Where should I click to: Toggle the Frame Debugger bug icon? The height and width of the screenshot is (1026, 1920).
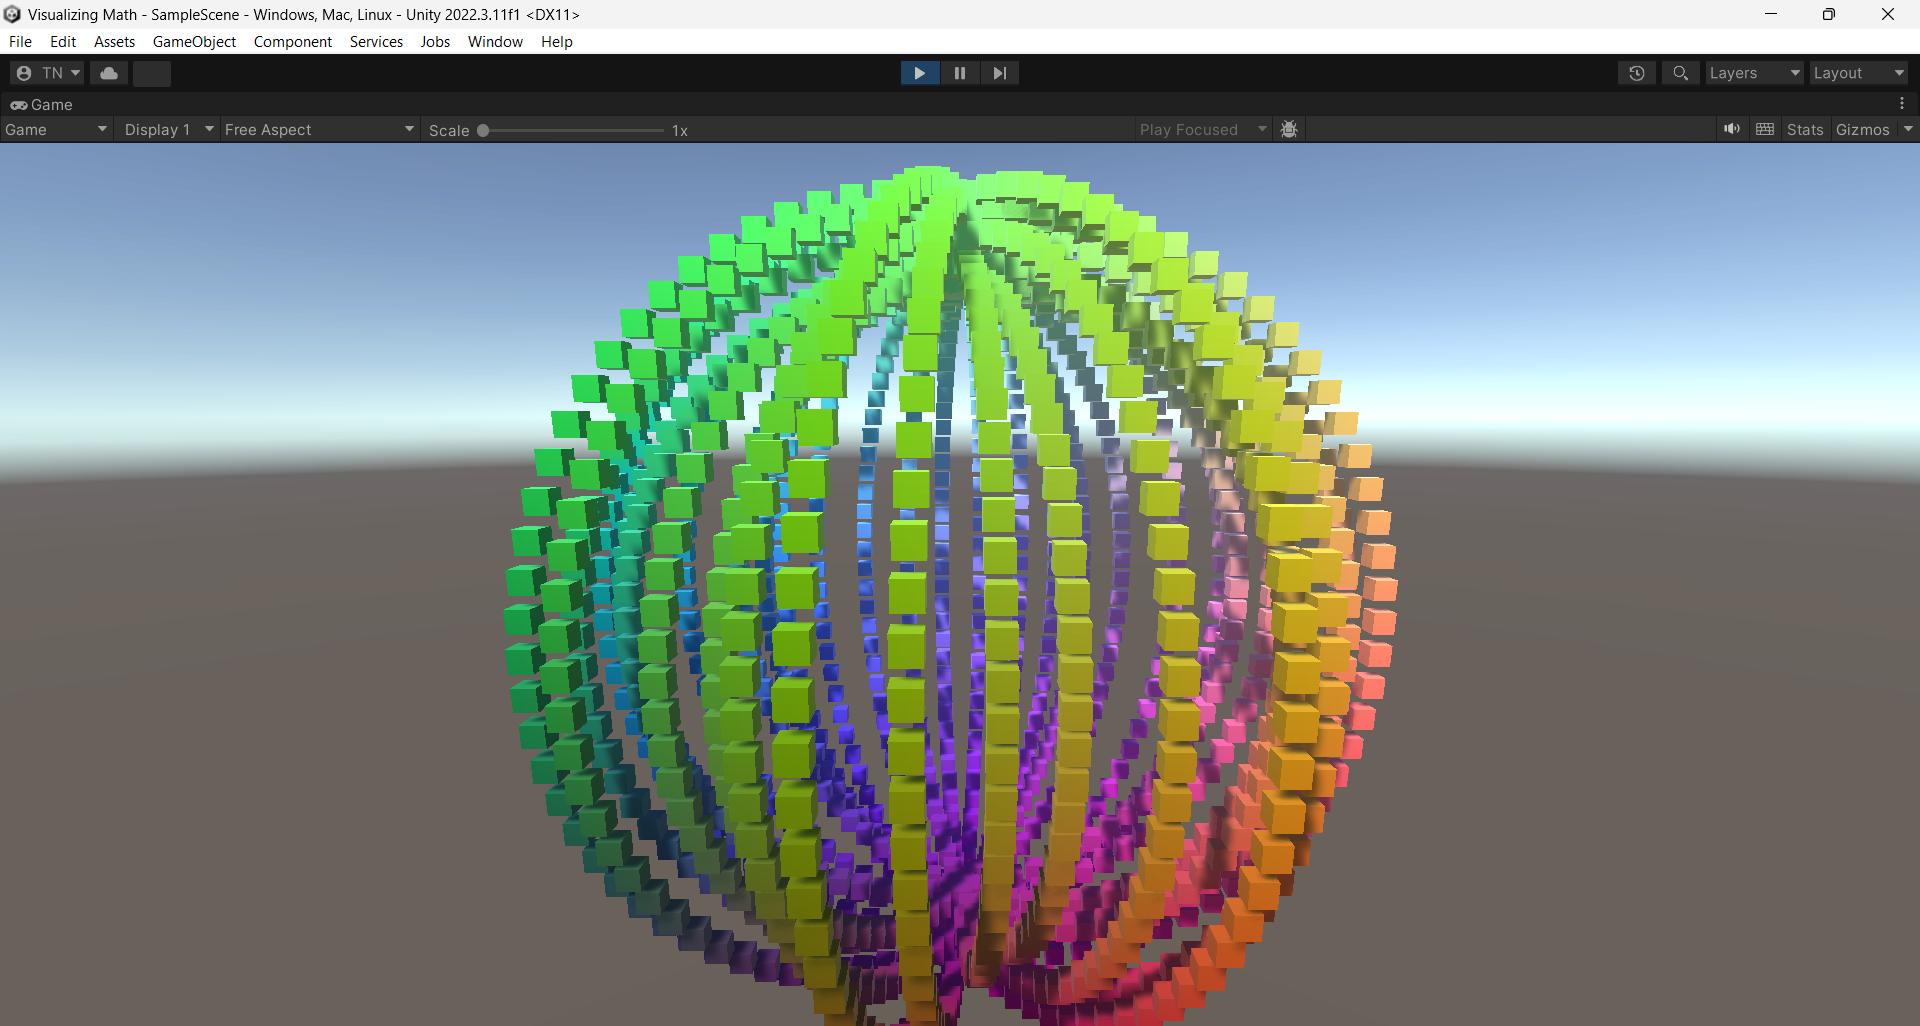click(1289, 130)
